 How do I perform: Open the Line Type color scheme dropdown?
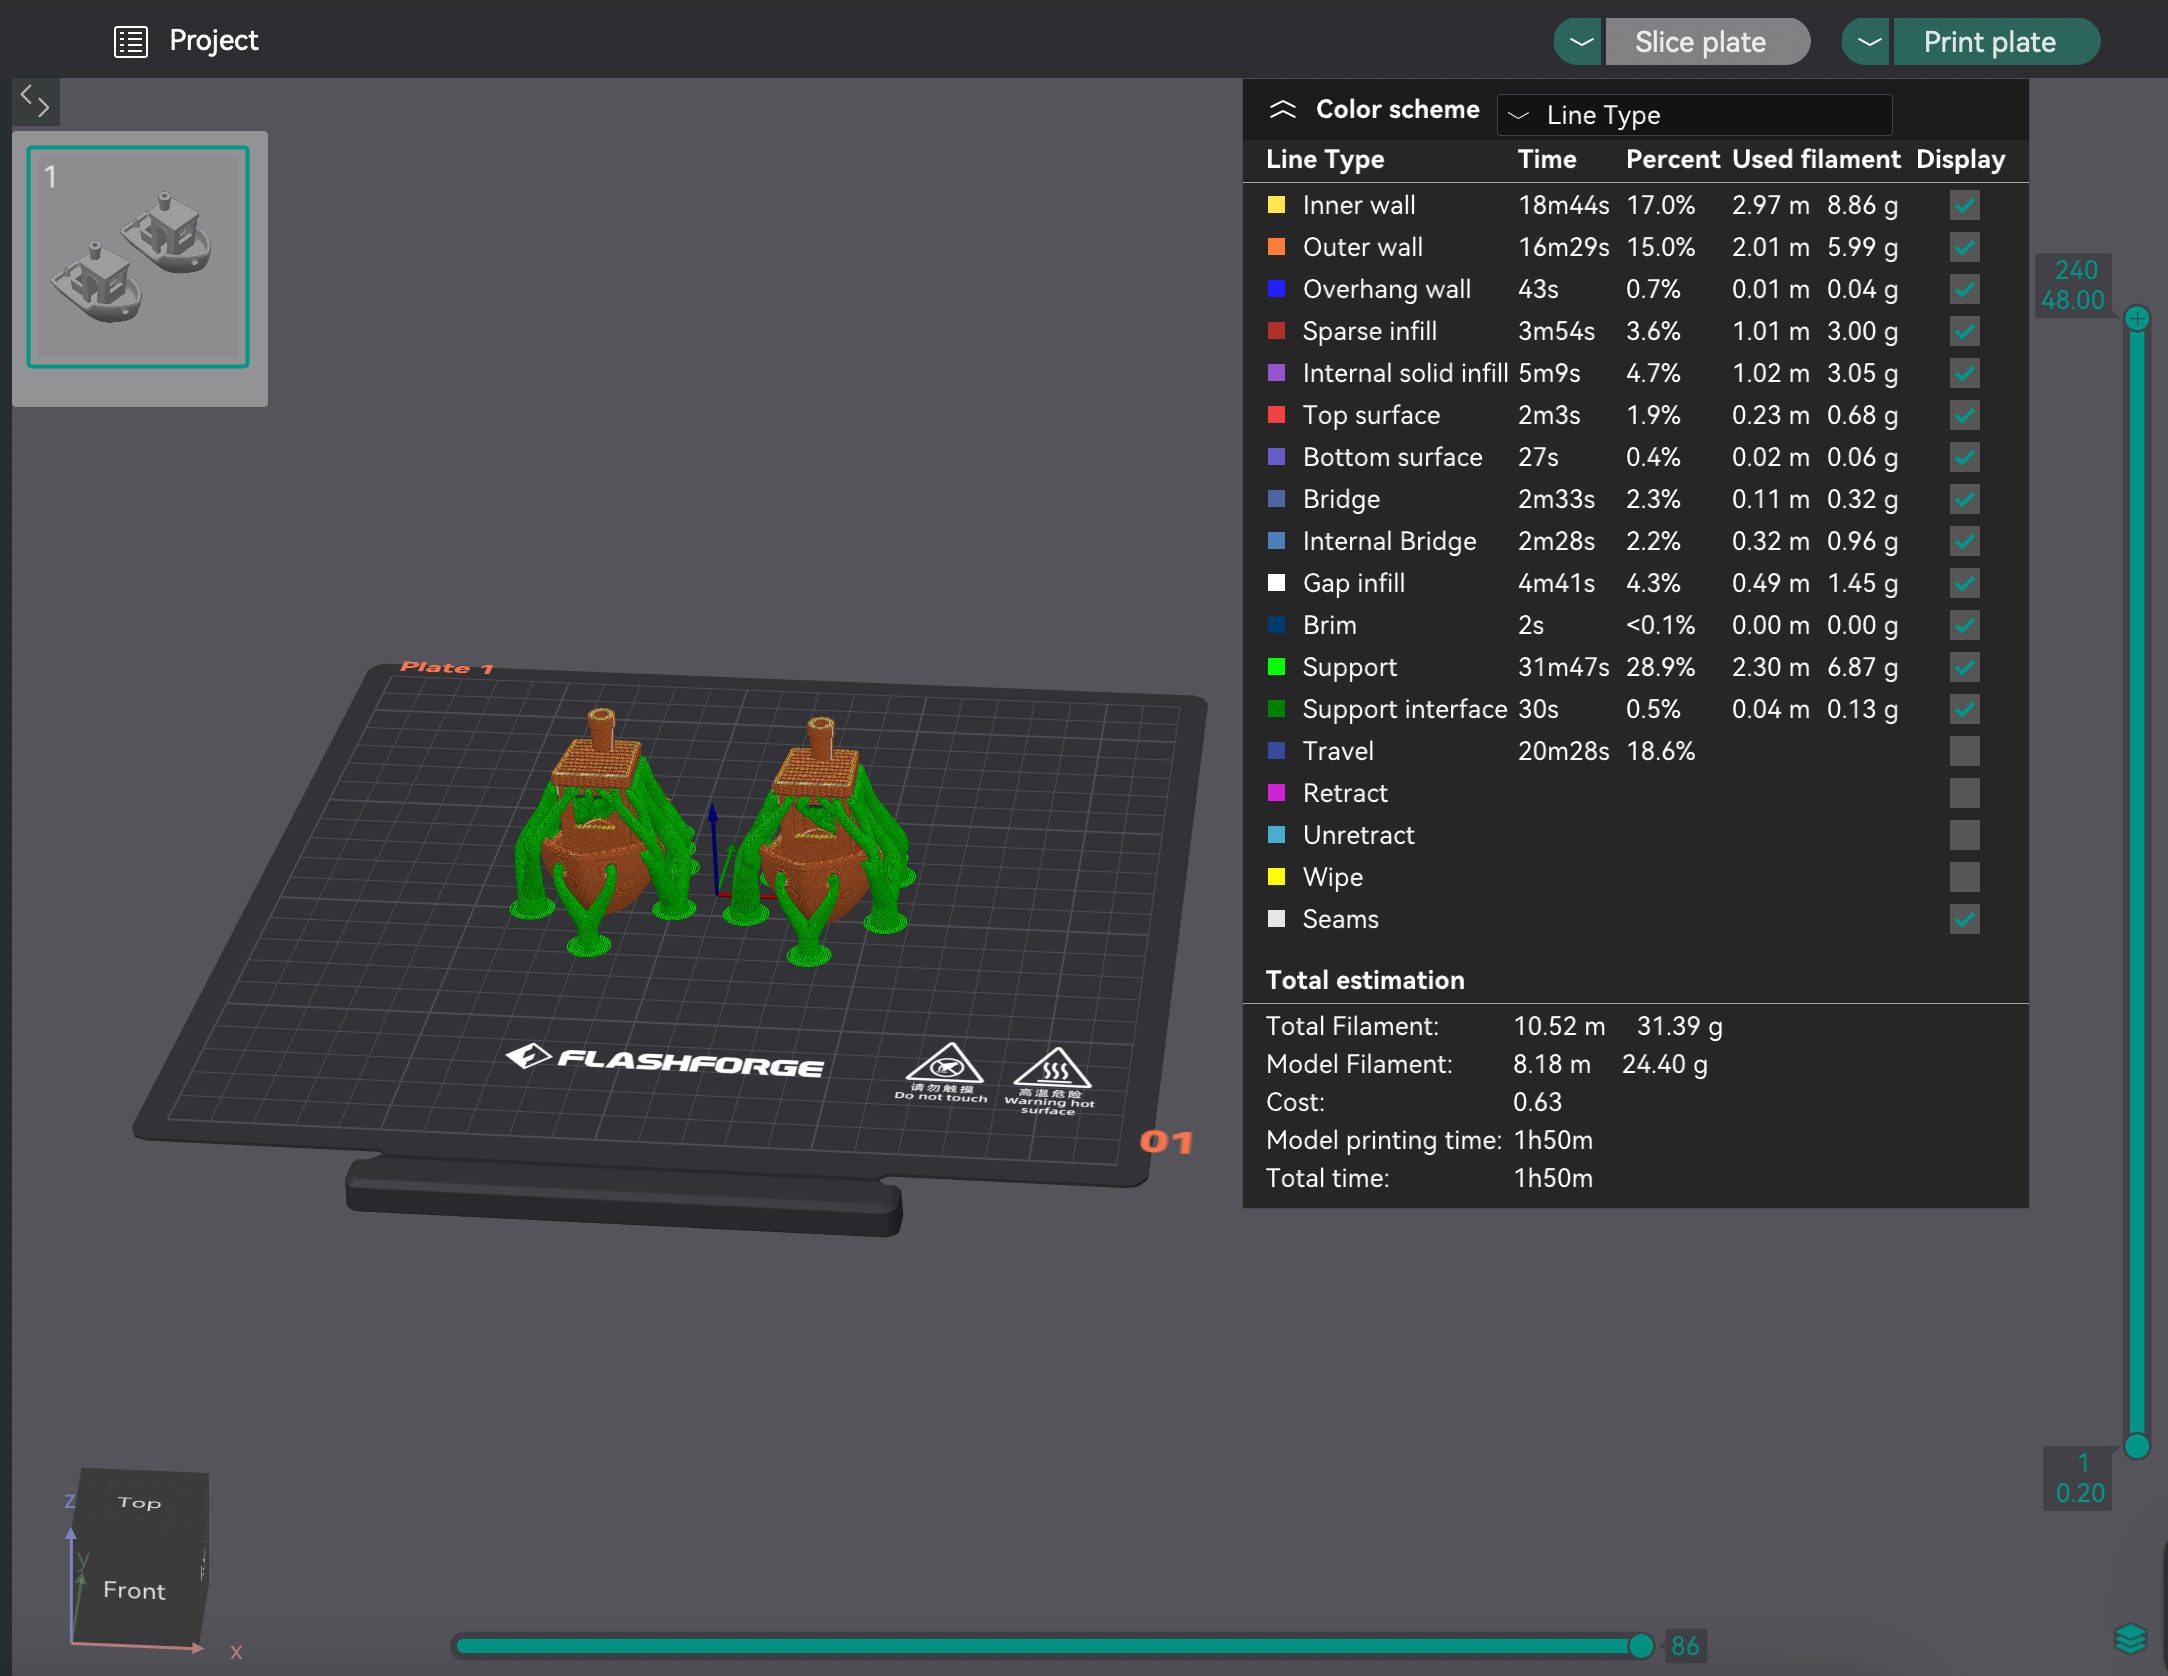click(1694, 115)
